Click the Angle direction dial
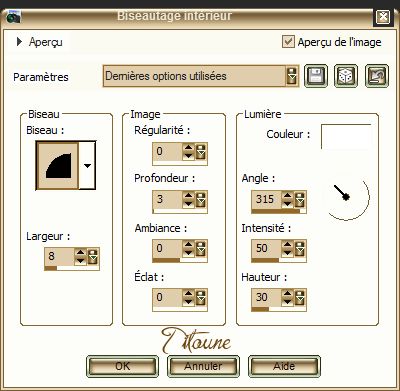400x391 pixels. (x=347, y=197)
